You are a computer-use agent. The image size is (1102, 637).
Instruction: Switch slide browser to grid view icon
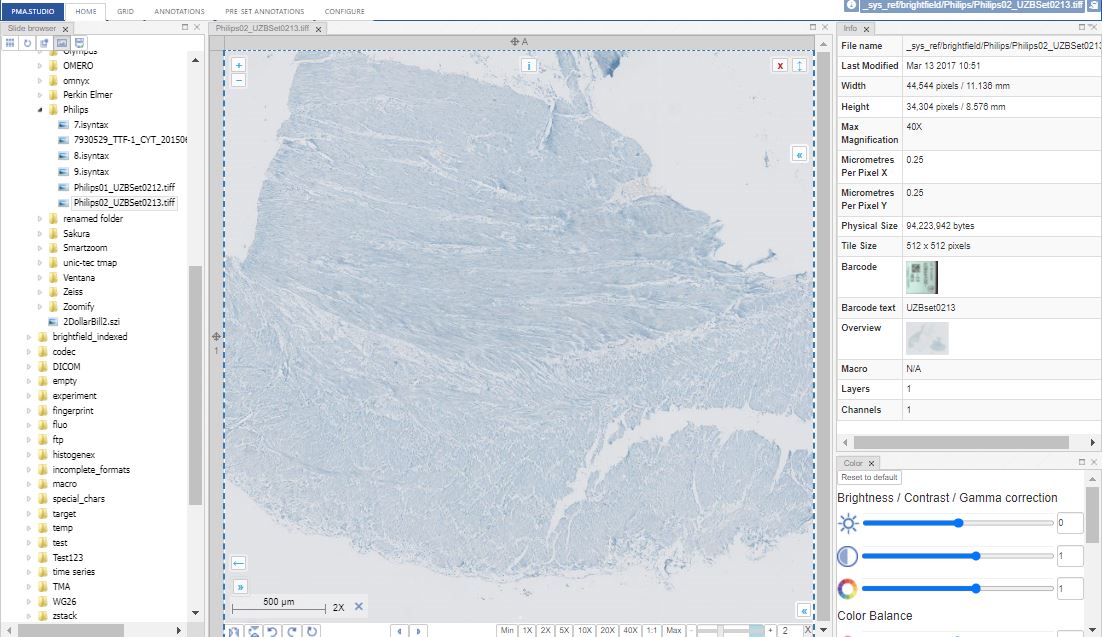(x=11, y=43)
